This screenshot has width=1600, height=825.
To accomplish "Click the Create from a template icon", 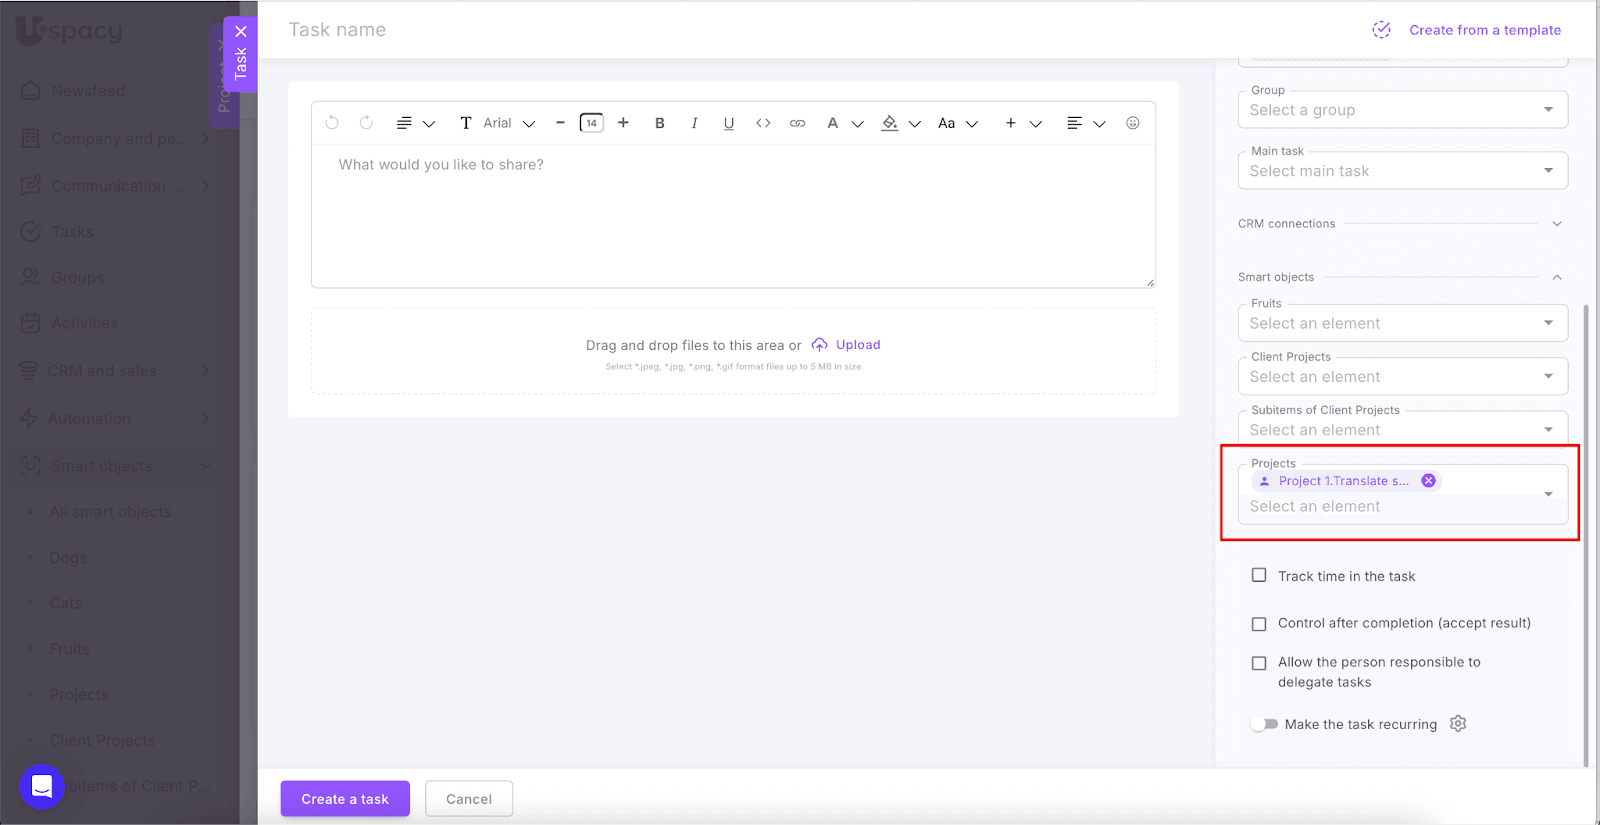I will (x=1381, y=30).
